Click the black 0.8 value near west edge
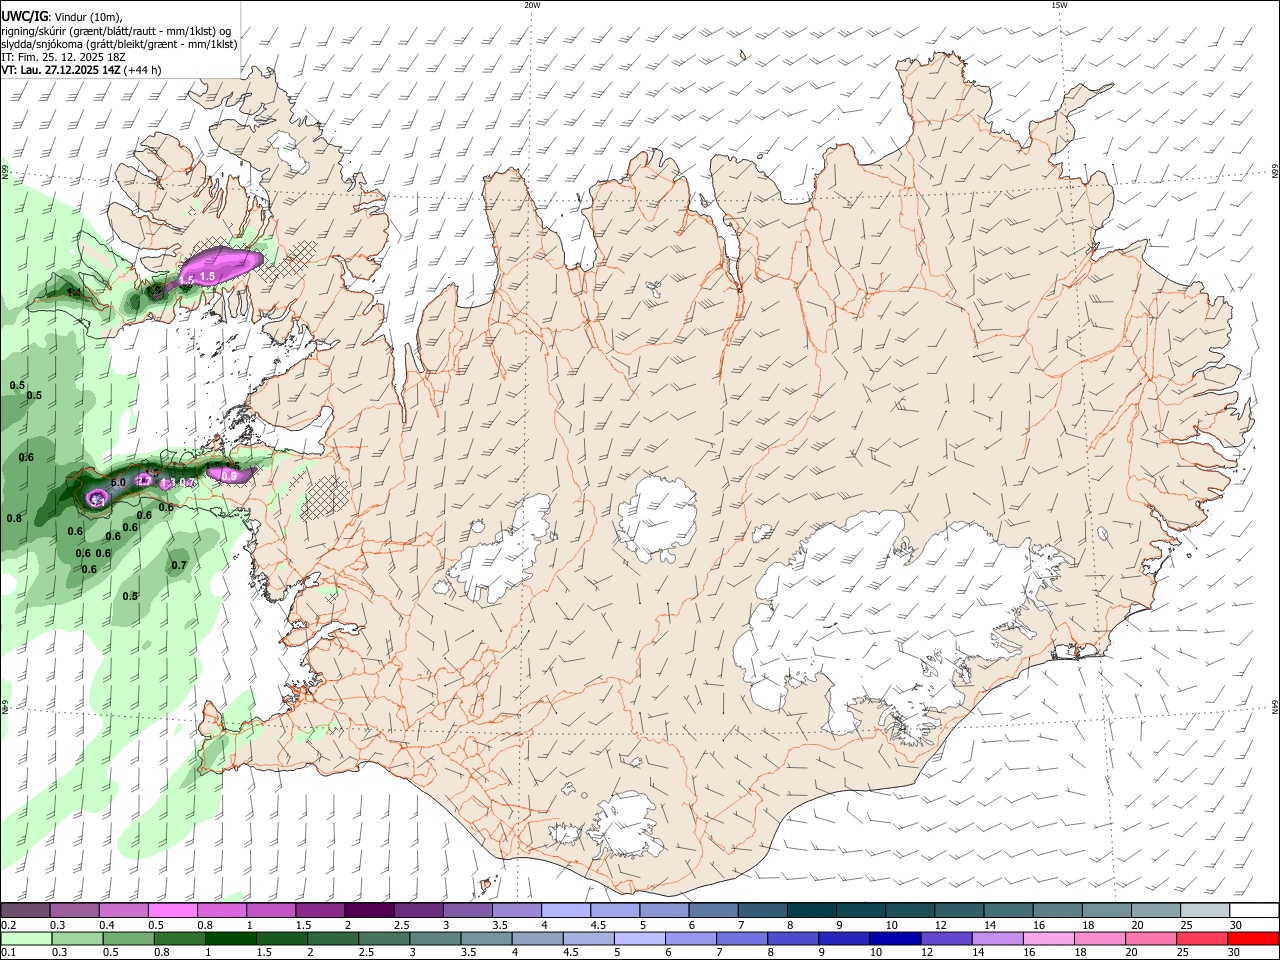Image resolution: width=1280 pixels, height=960 pixels. pos(14,518)
